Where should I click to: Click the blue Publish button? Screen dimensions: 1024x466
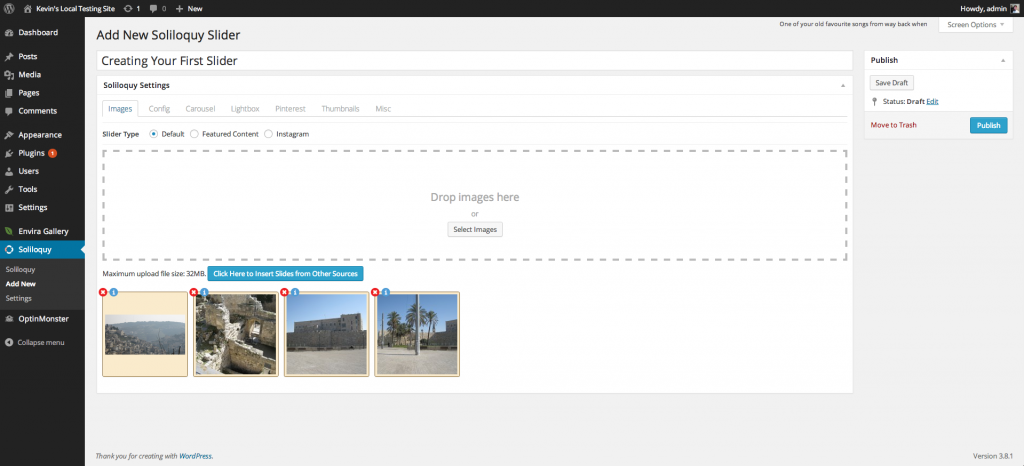pyautogui.click(x=988, y=125)
